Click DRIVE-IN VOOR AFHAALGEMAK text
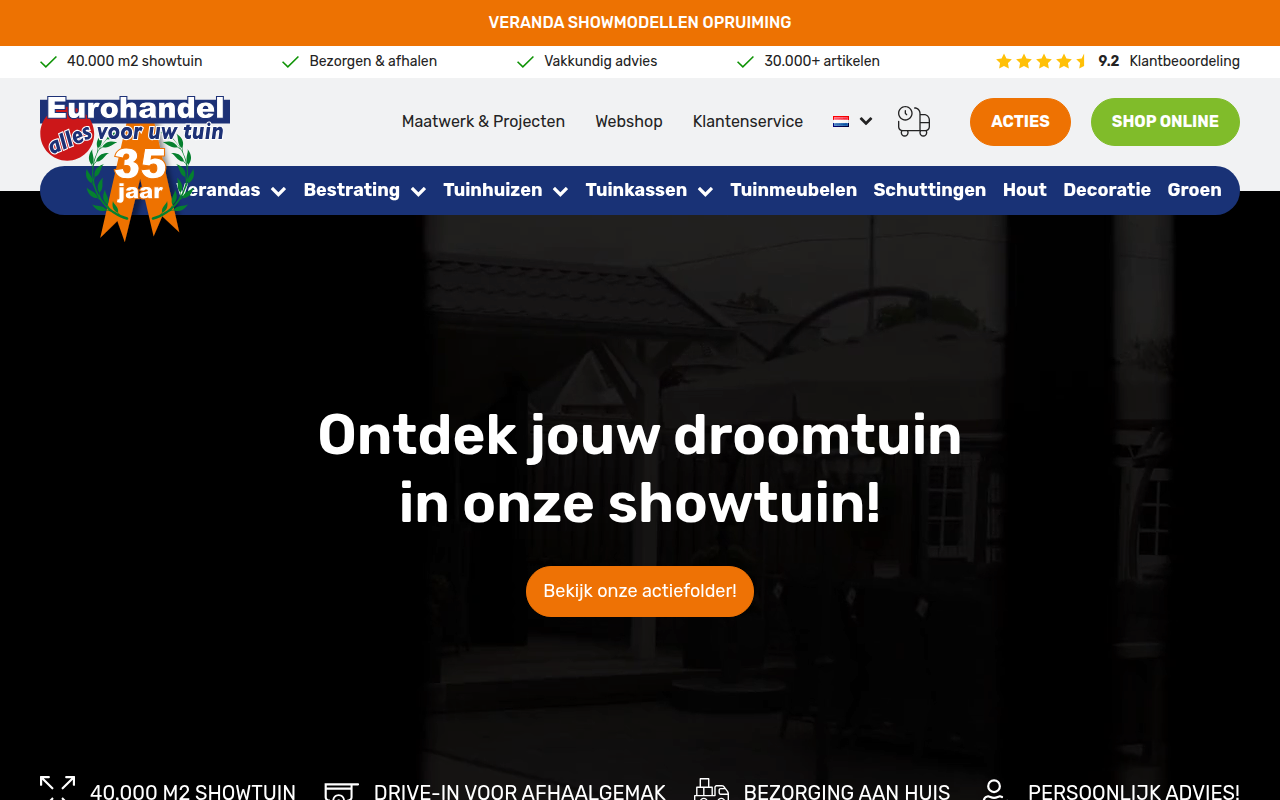Viewport: 1280px width, 800px height. 520,791
